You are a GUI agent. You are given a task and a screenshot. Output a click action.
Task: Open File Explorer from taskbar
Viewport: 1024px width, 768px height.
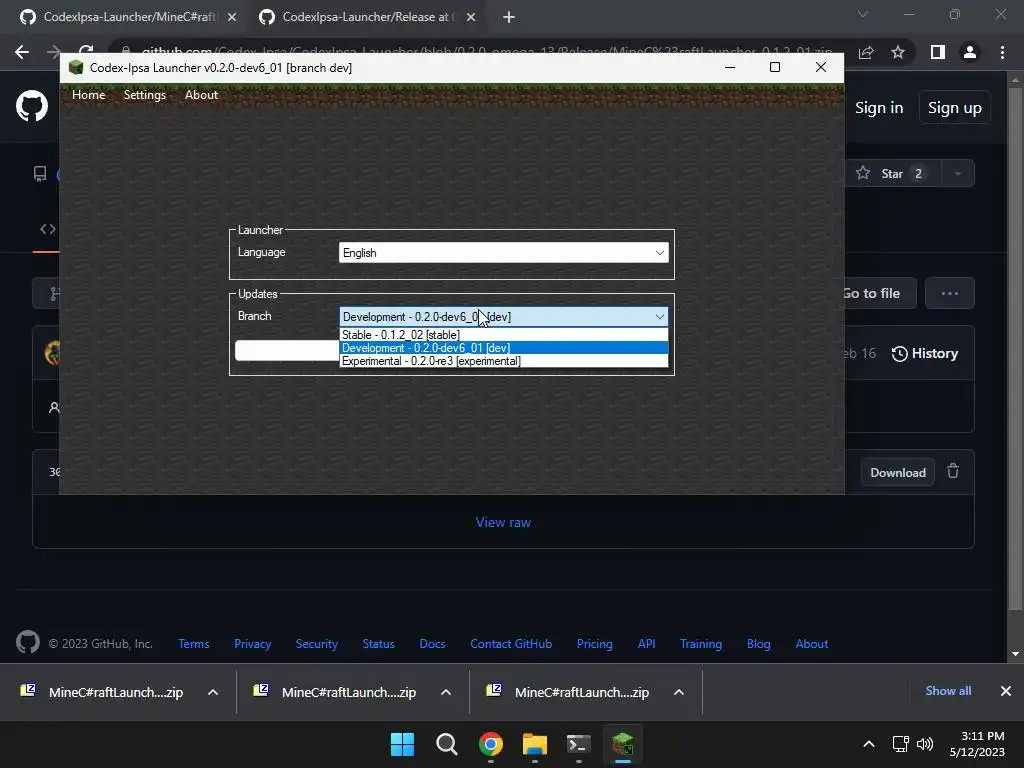pos(535,744)
